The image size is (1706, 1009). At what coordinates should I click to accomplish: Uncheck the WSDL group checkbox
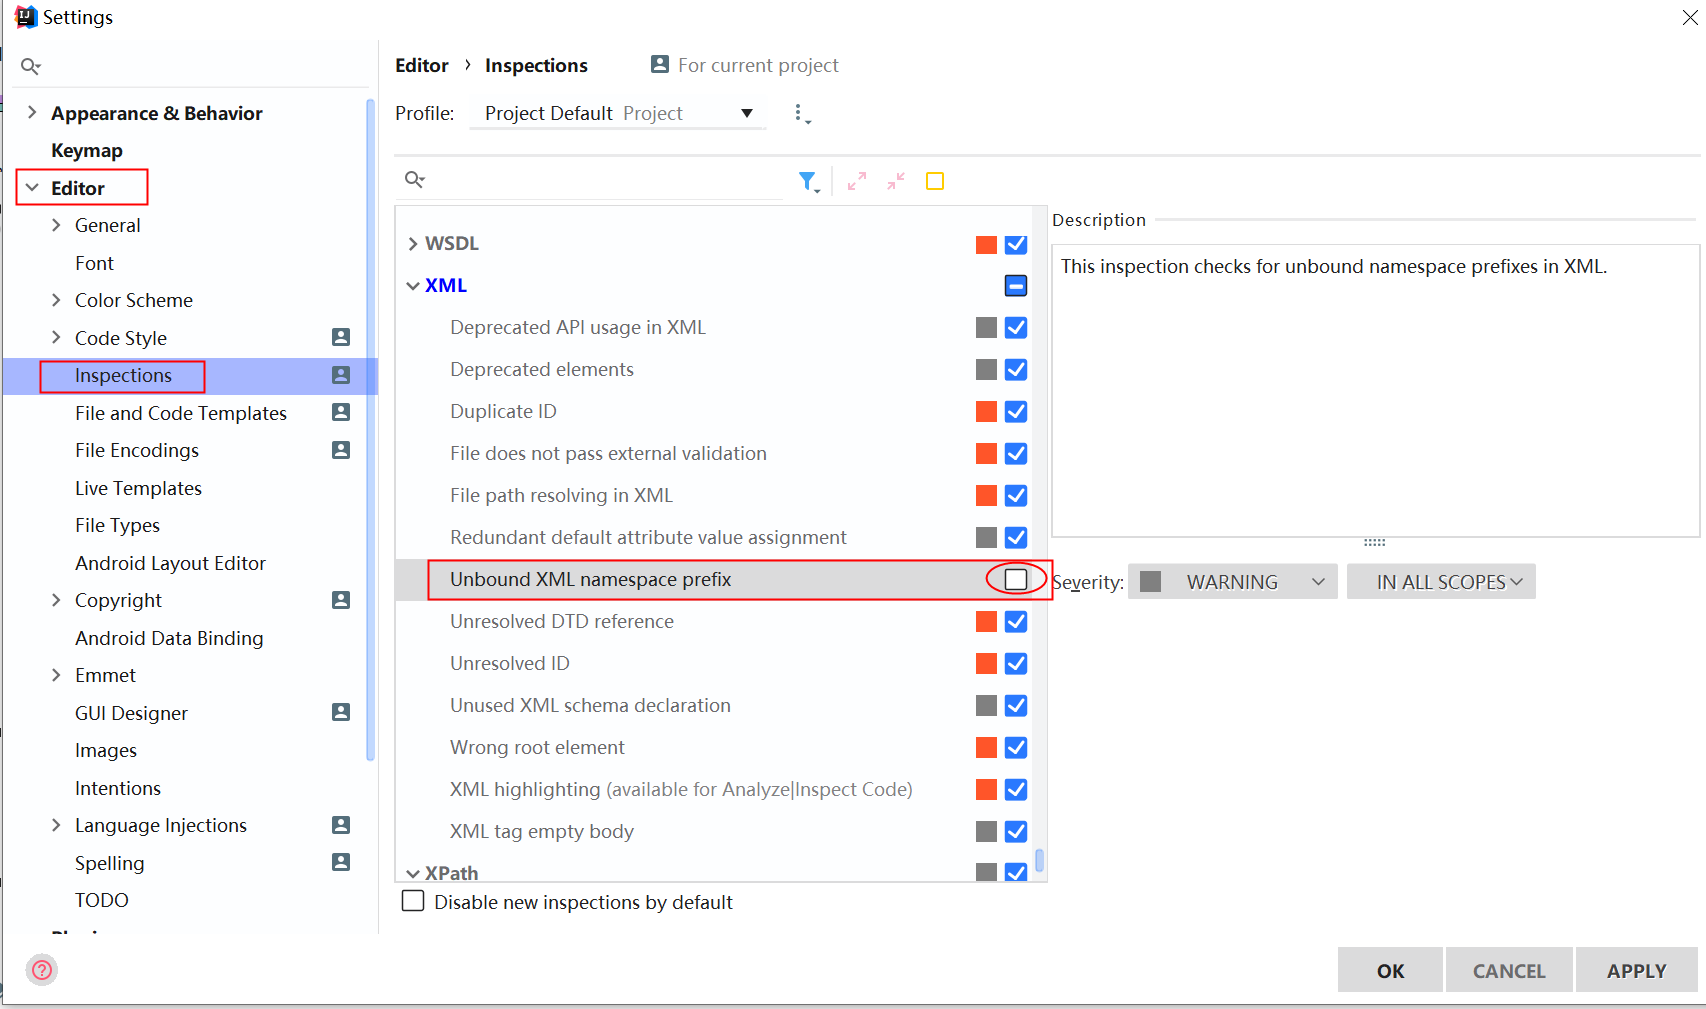click(x=1016, y=244)
